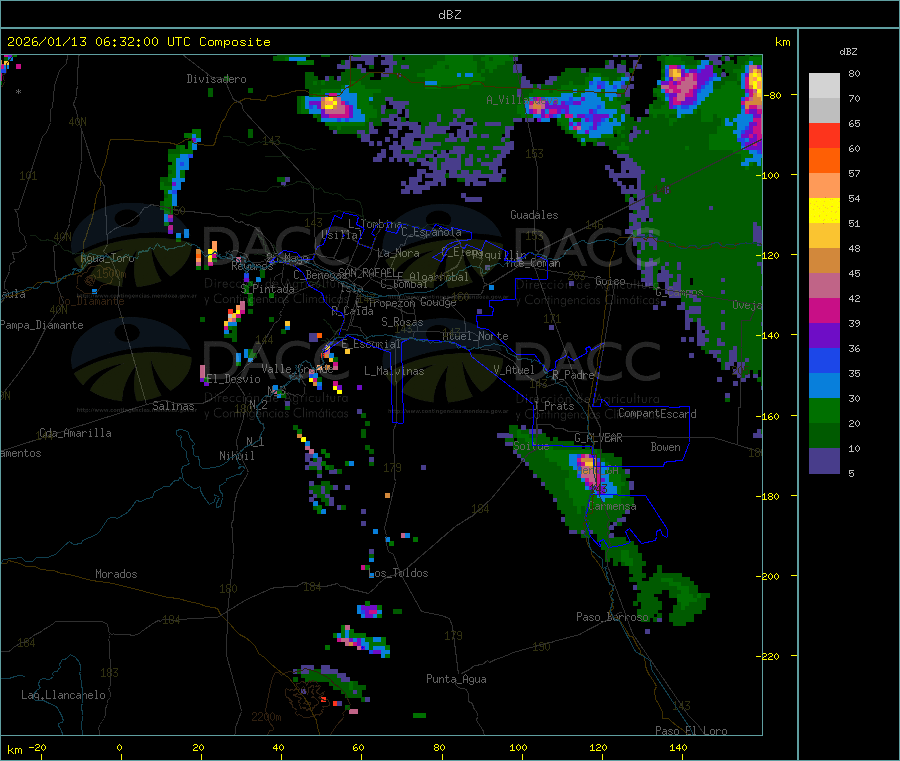Click the 'Atuel_Norte' map label
The height and width of the screenshot is (761, 900).
click(475, 336)
